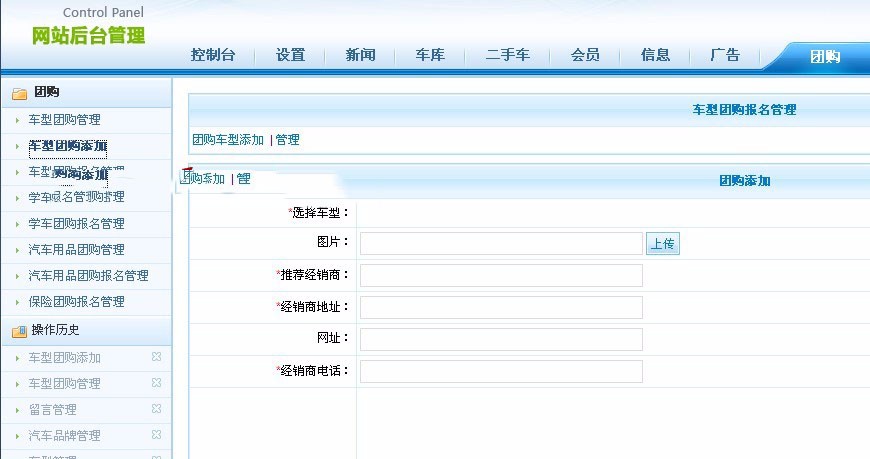Viewport: 870px width, 459px height.
Task: Select 车型团购添加 in the sidebar 团购 section
Action: (x=68, y=146)
